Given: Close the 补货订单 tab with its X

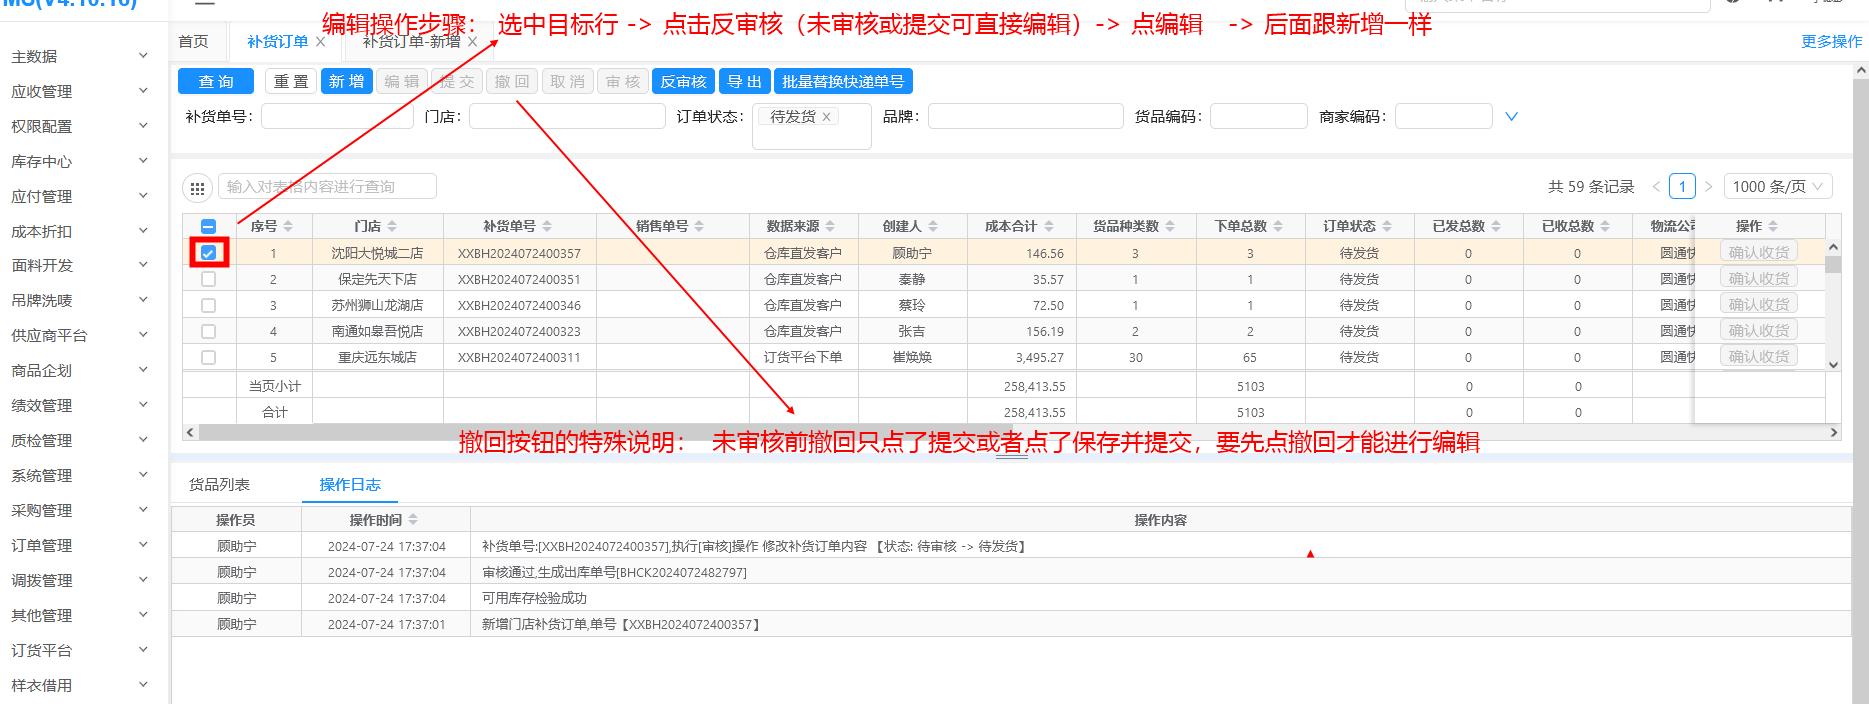Looking at the screenshot, I should pos(320,42).
